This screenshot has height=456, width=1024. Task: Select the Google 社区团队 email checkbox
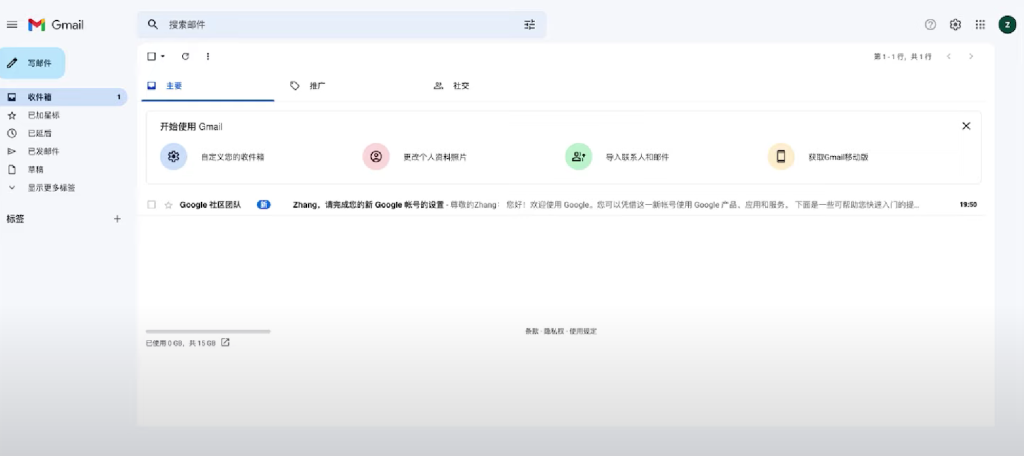[x=152, y=205]
